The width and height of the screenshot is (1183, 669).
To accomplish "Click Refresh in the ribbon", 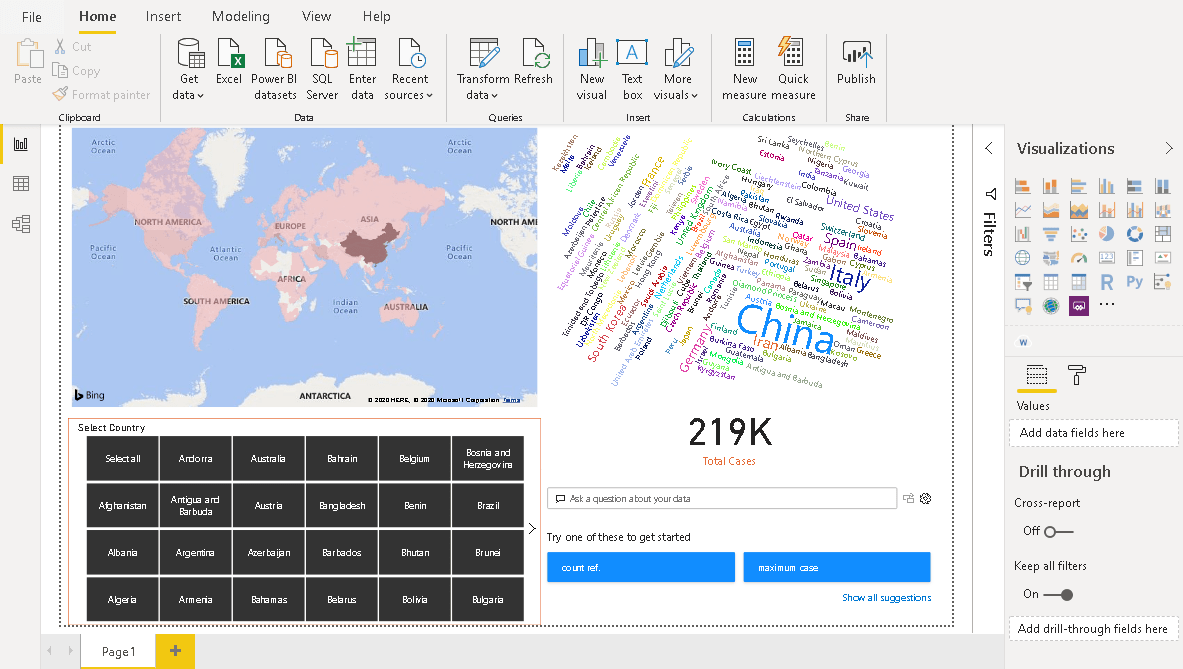I will tap(533, 61).
